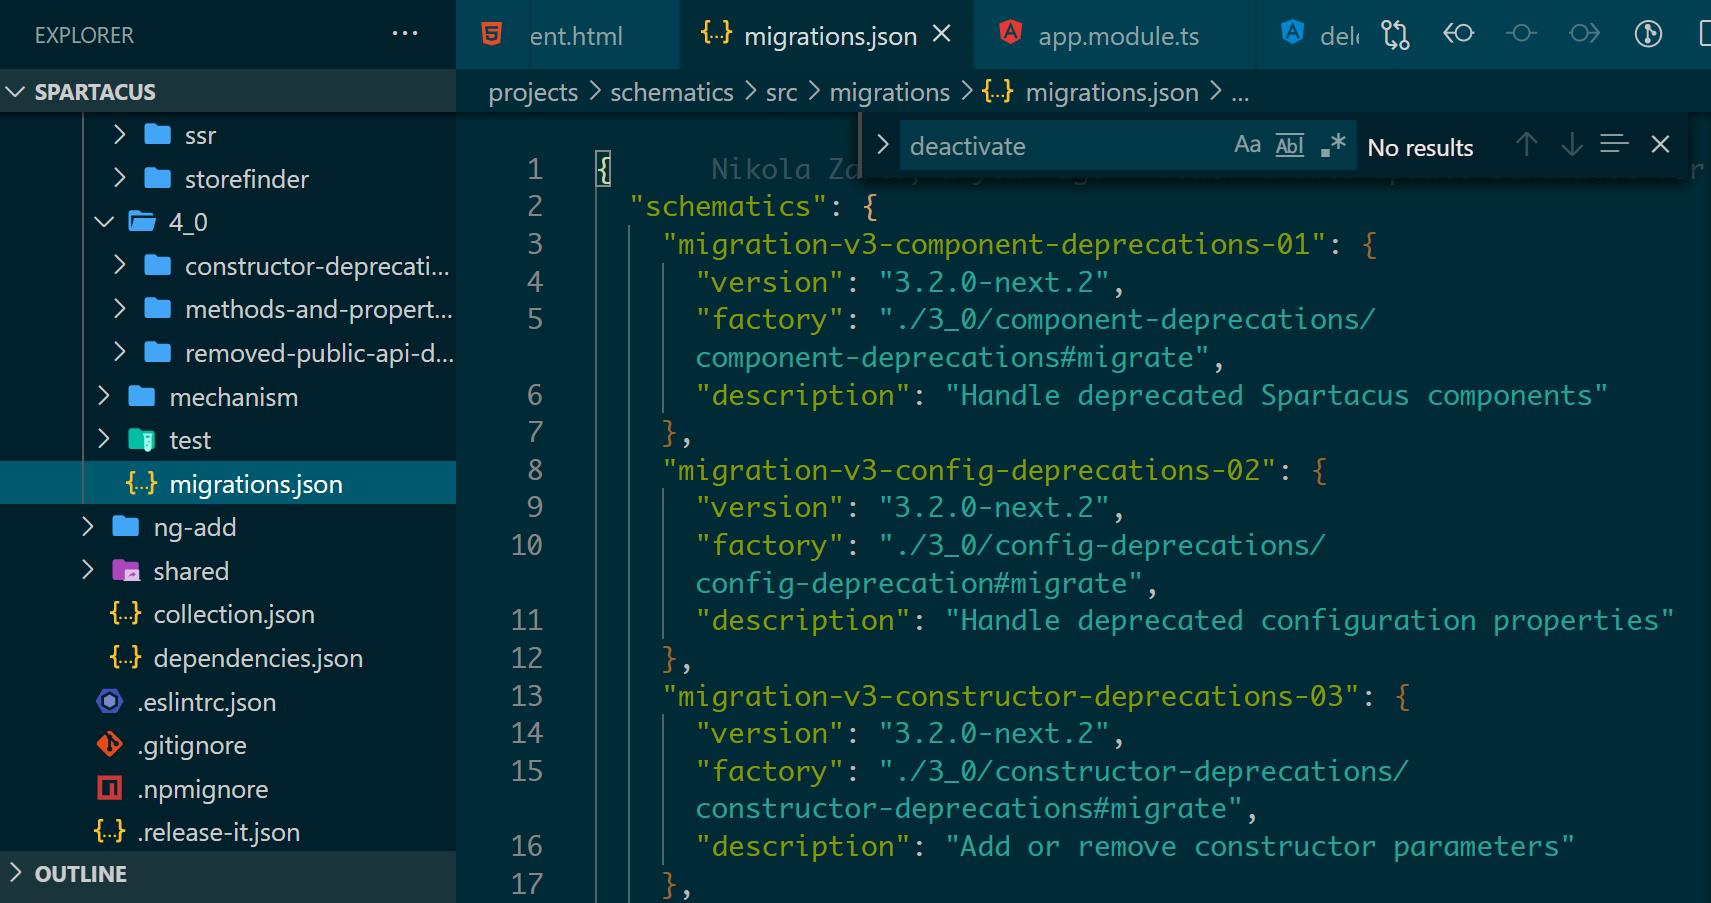Toggle Find in Selection
Image resolution: width=1711 pixels, height=903 pixels.
click(x=1614, y=145)
